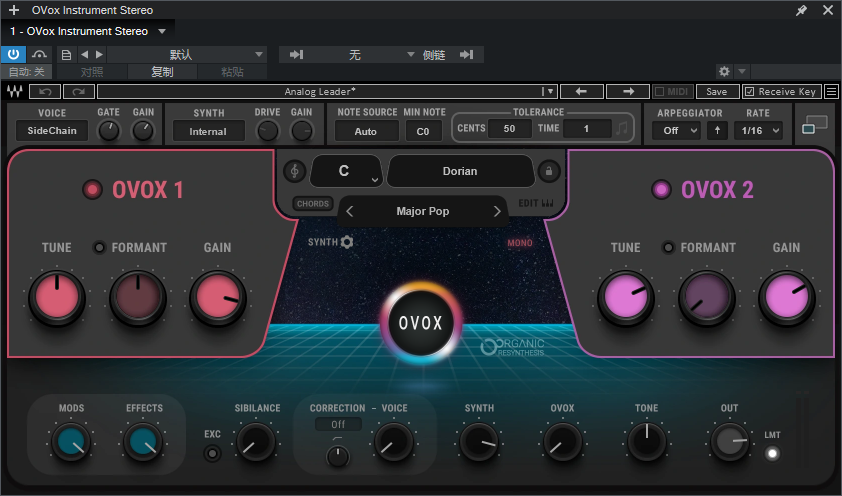
Task: Click the treble clef icon
Action: 294,171
